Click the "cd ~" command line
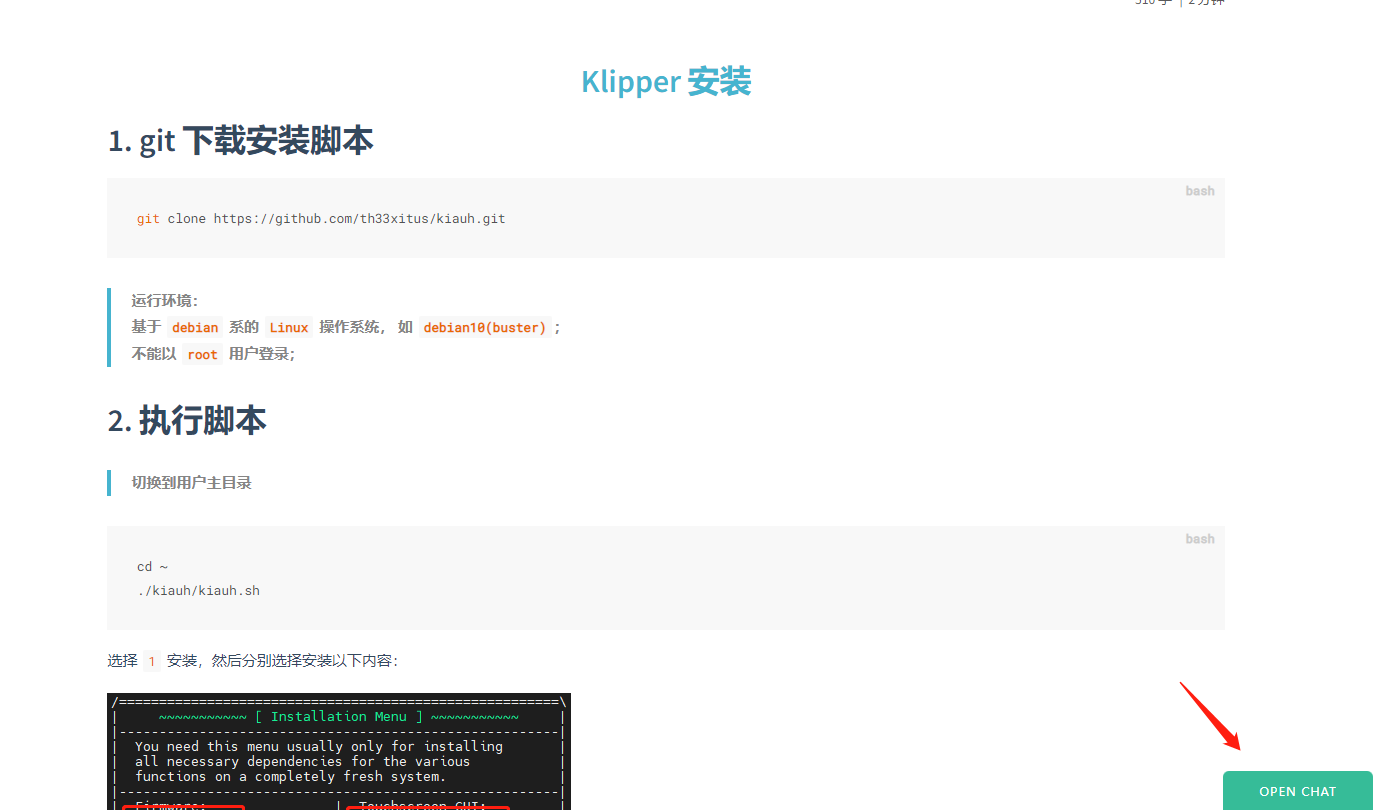This screenshot has height=810, width=1377. point(153,567)
